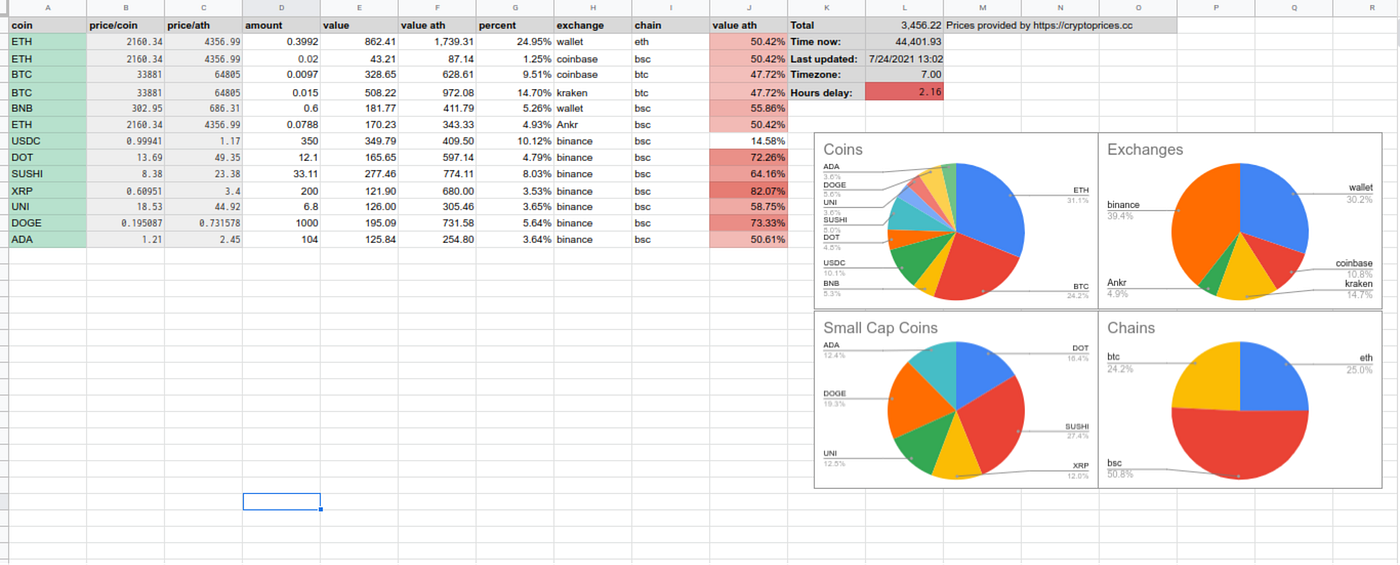Select the total value 3,456.22 cell

coord(904,25)
